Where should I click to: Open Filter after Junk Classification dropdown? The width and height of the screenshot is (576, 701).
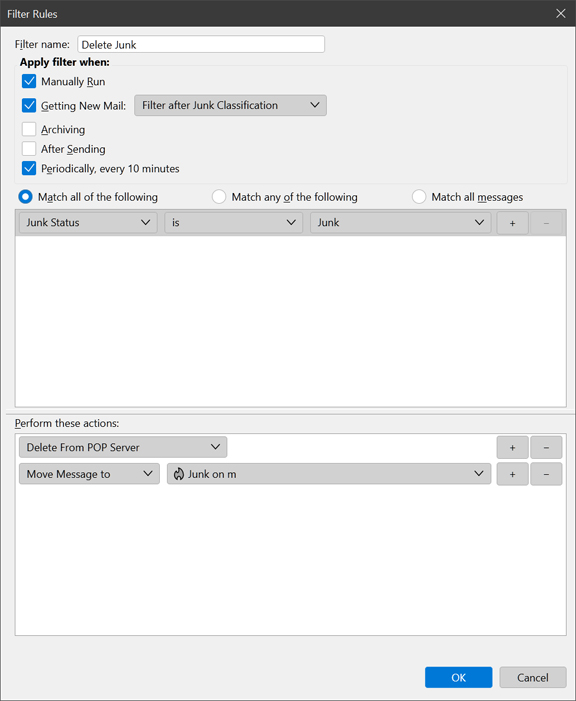tap(230, 106)
